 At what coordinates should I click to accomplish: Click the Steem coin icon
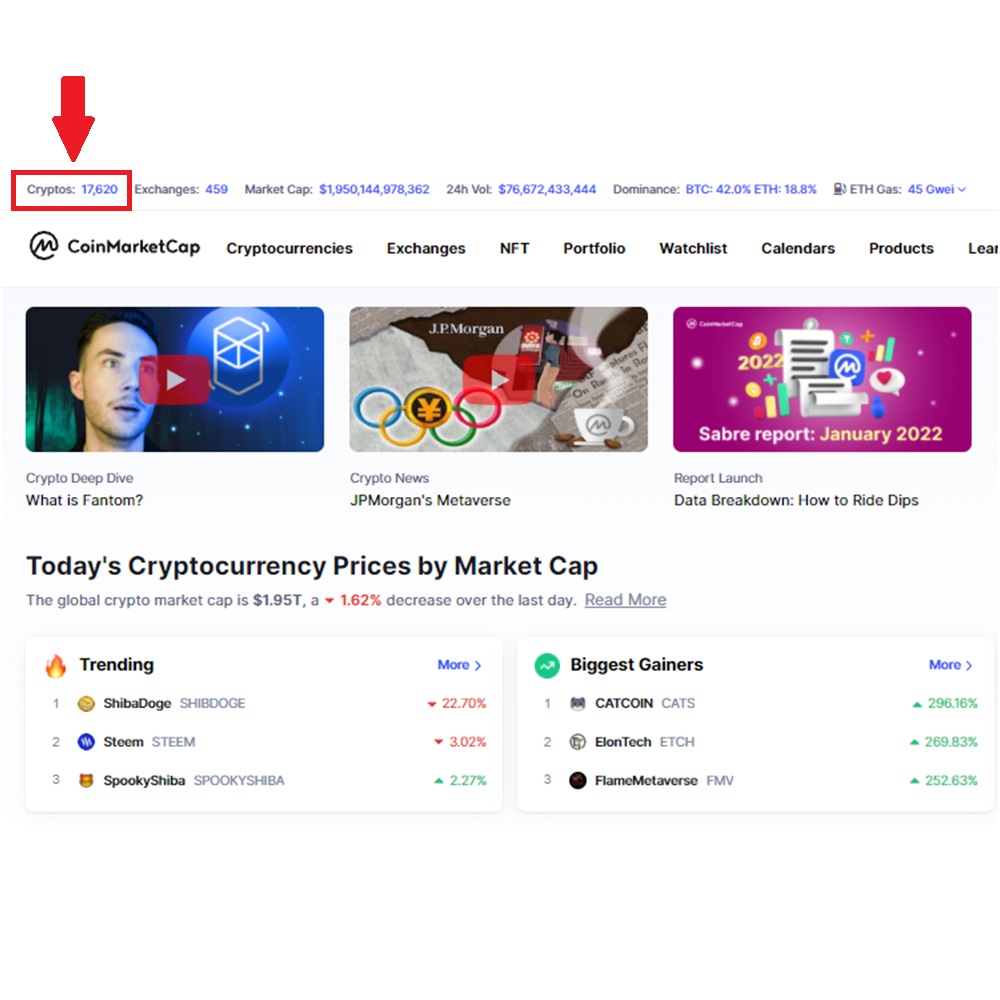86,742
